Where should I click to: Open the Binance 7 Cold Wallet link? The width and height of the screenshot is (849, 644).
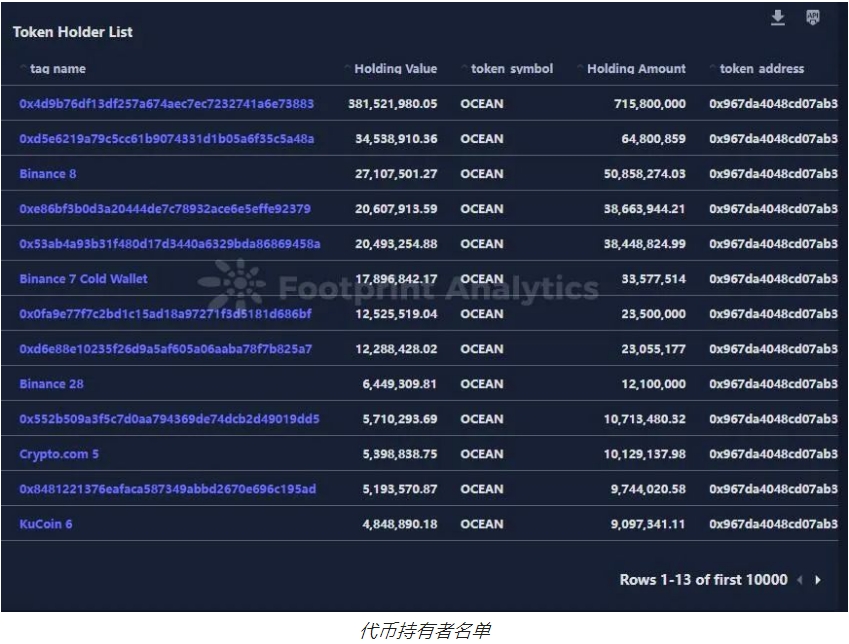83,279
